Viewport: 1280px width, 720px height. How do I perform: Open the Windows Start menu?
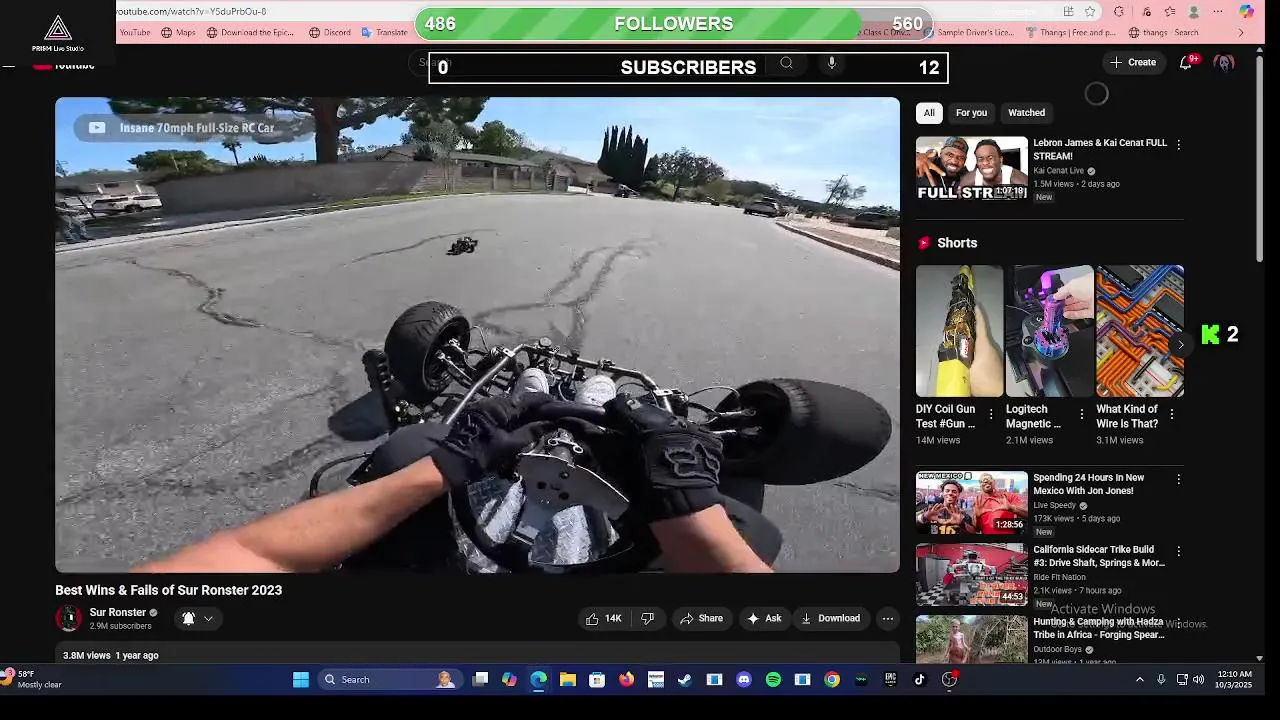coord(301,680)
